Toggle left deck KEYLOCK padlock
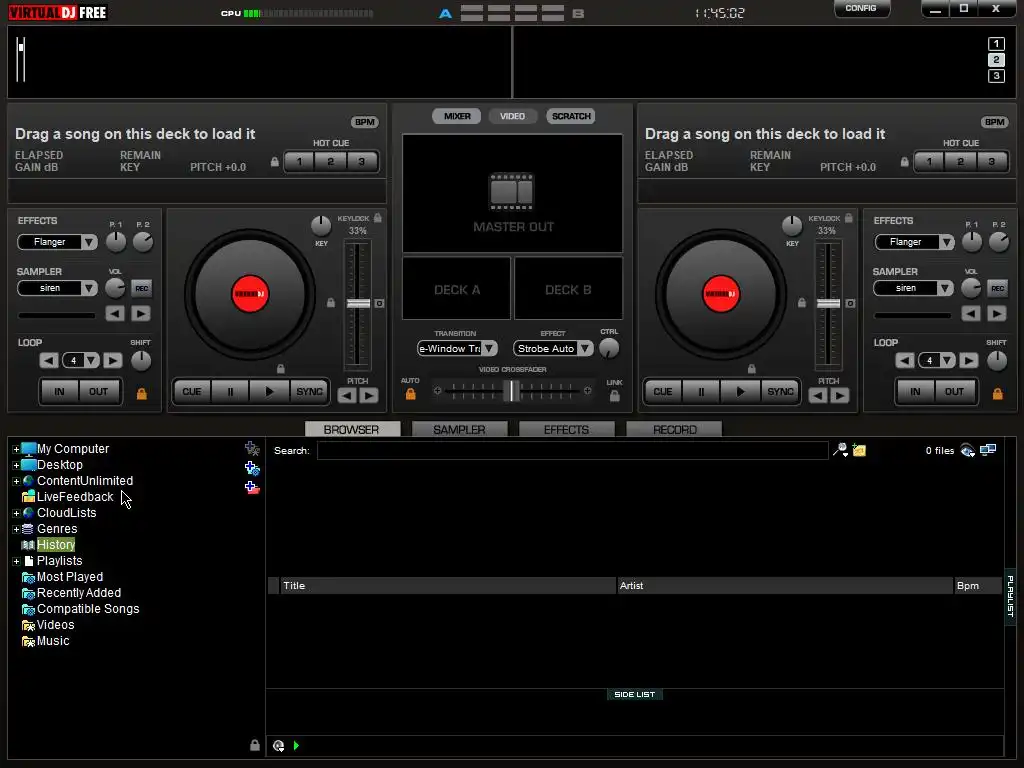 [x=377, y=218]
